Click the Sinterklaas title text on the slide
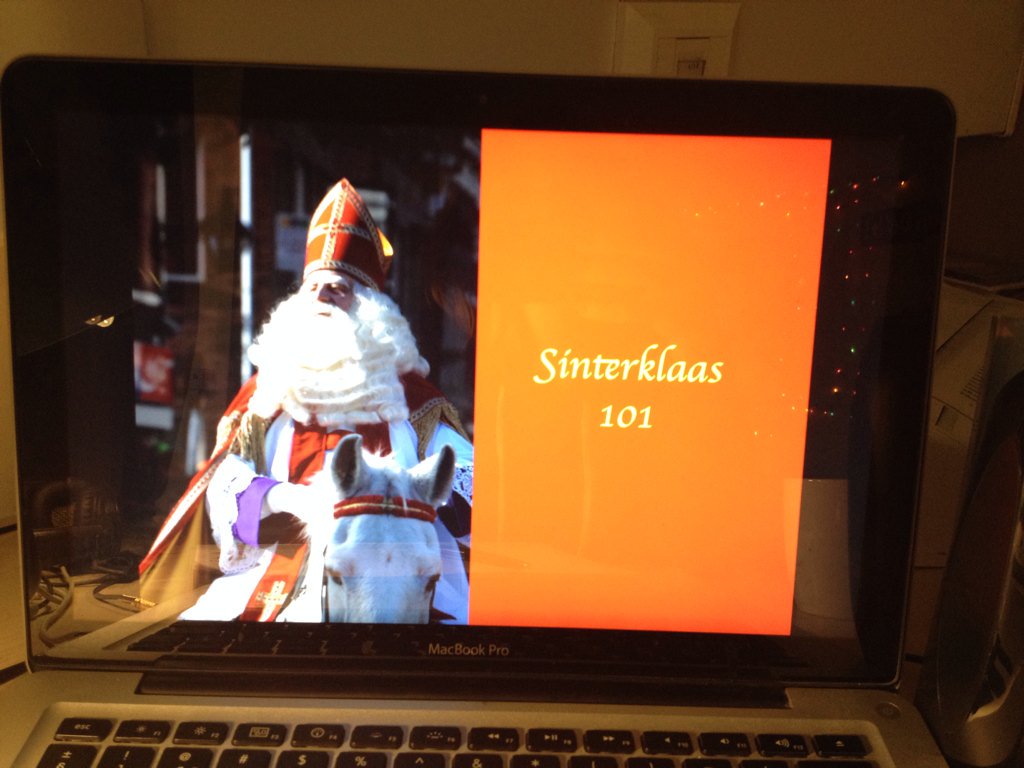The height and width of the screenshot is (768, 1024). tap(627, 369)
